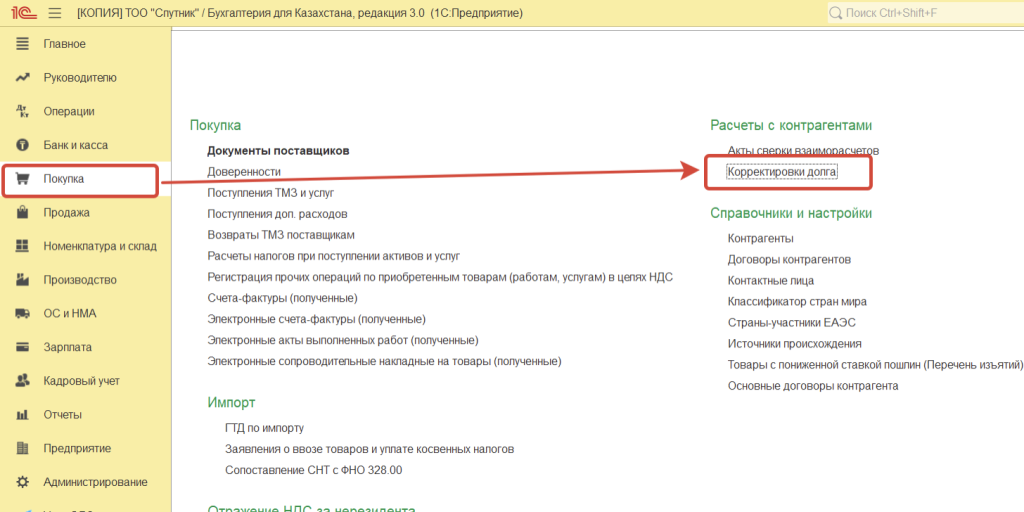This screenshot has height=512, width=1024.
Task: Click the Администрирование gear icon
Action: click(22, 482)
